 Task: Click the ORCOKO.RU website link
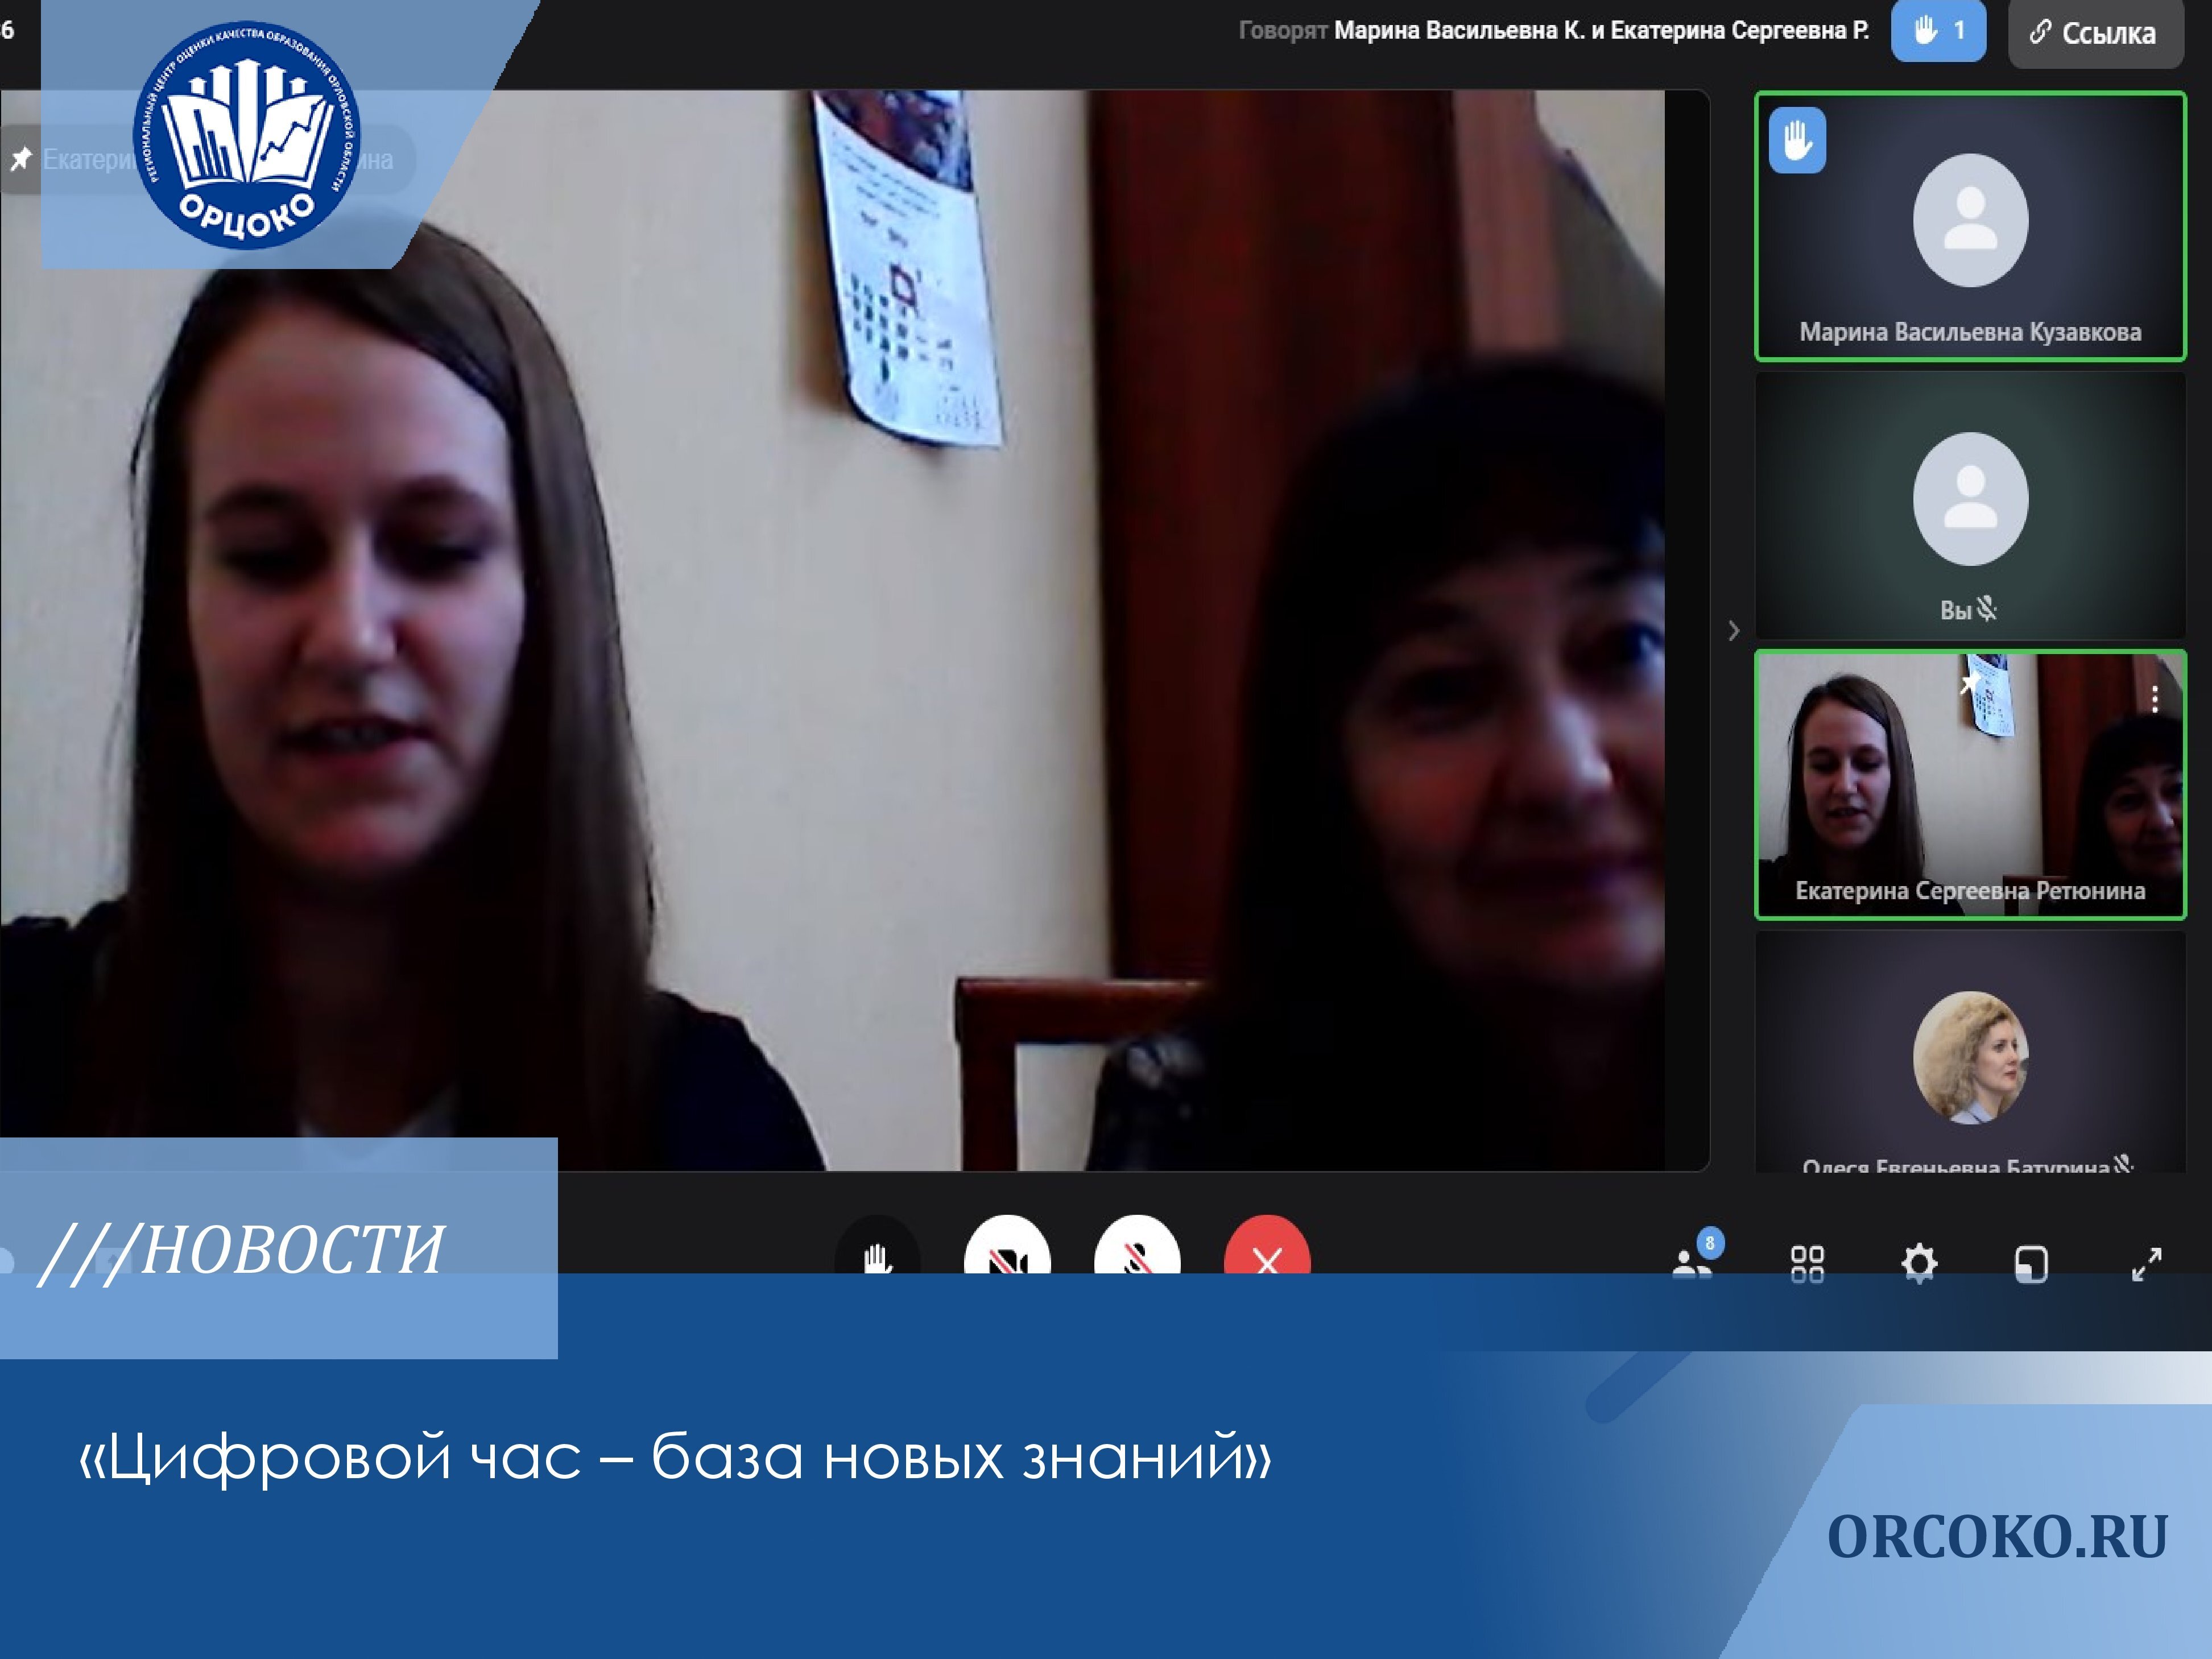tap(1996, 1537)
